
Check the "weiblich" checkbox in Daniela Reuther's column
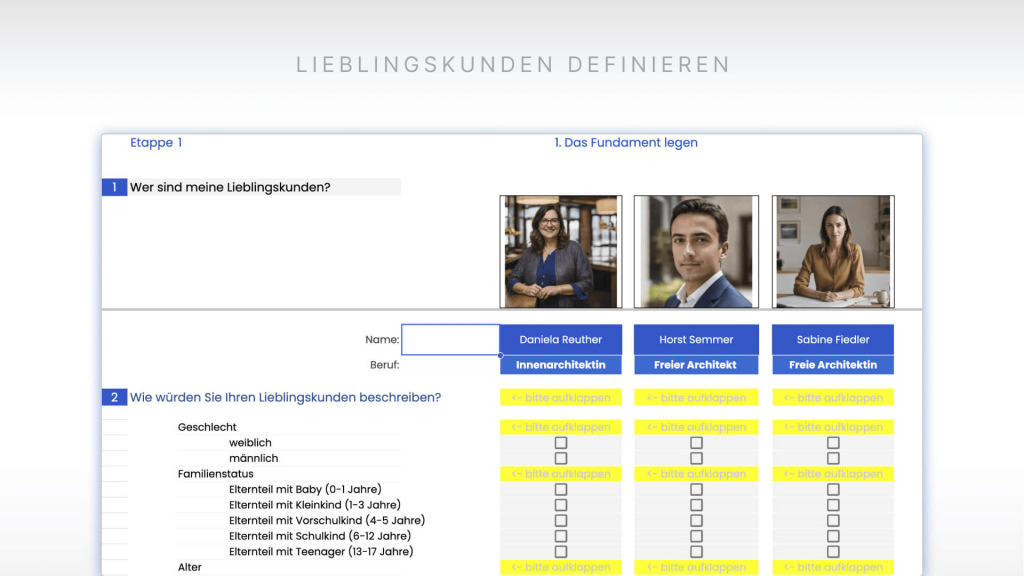tap(561, 442)
